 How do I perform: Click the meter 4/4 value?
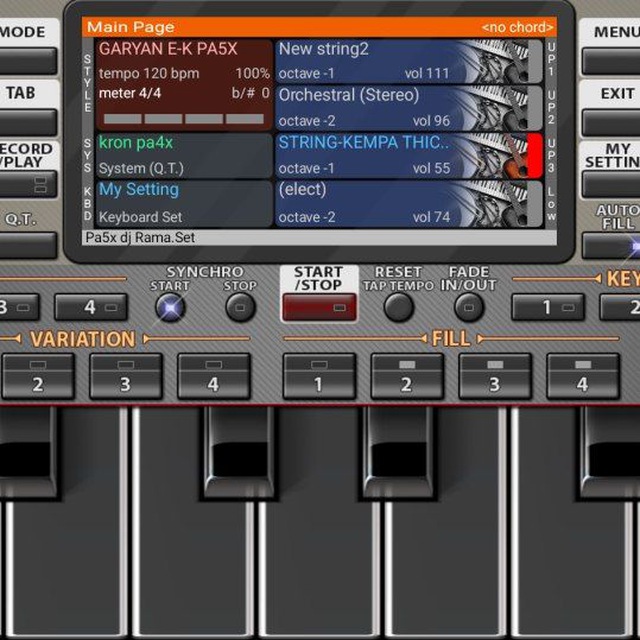pyautogui.click(x=130, y=93)
